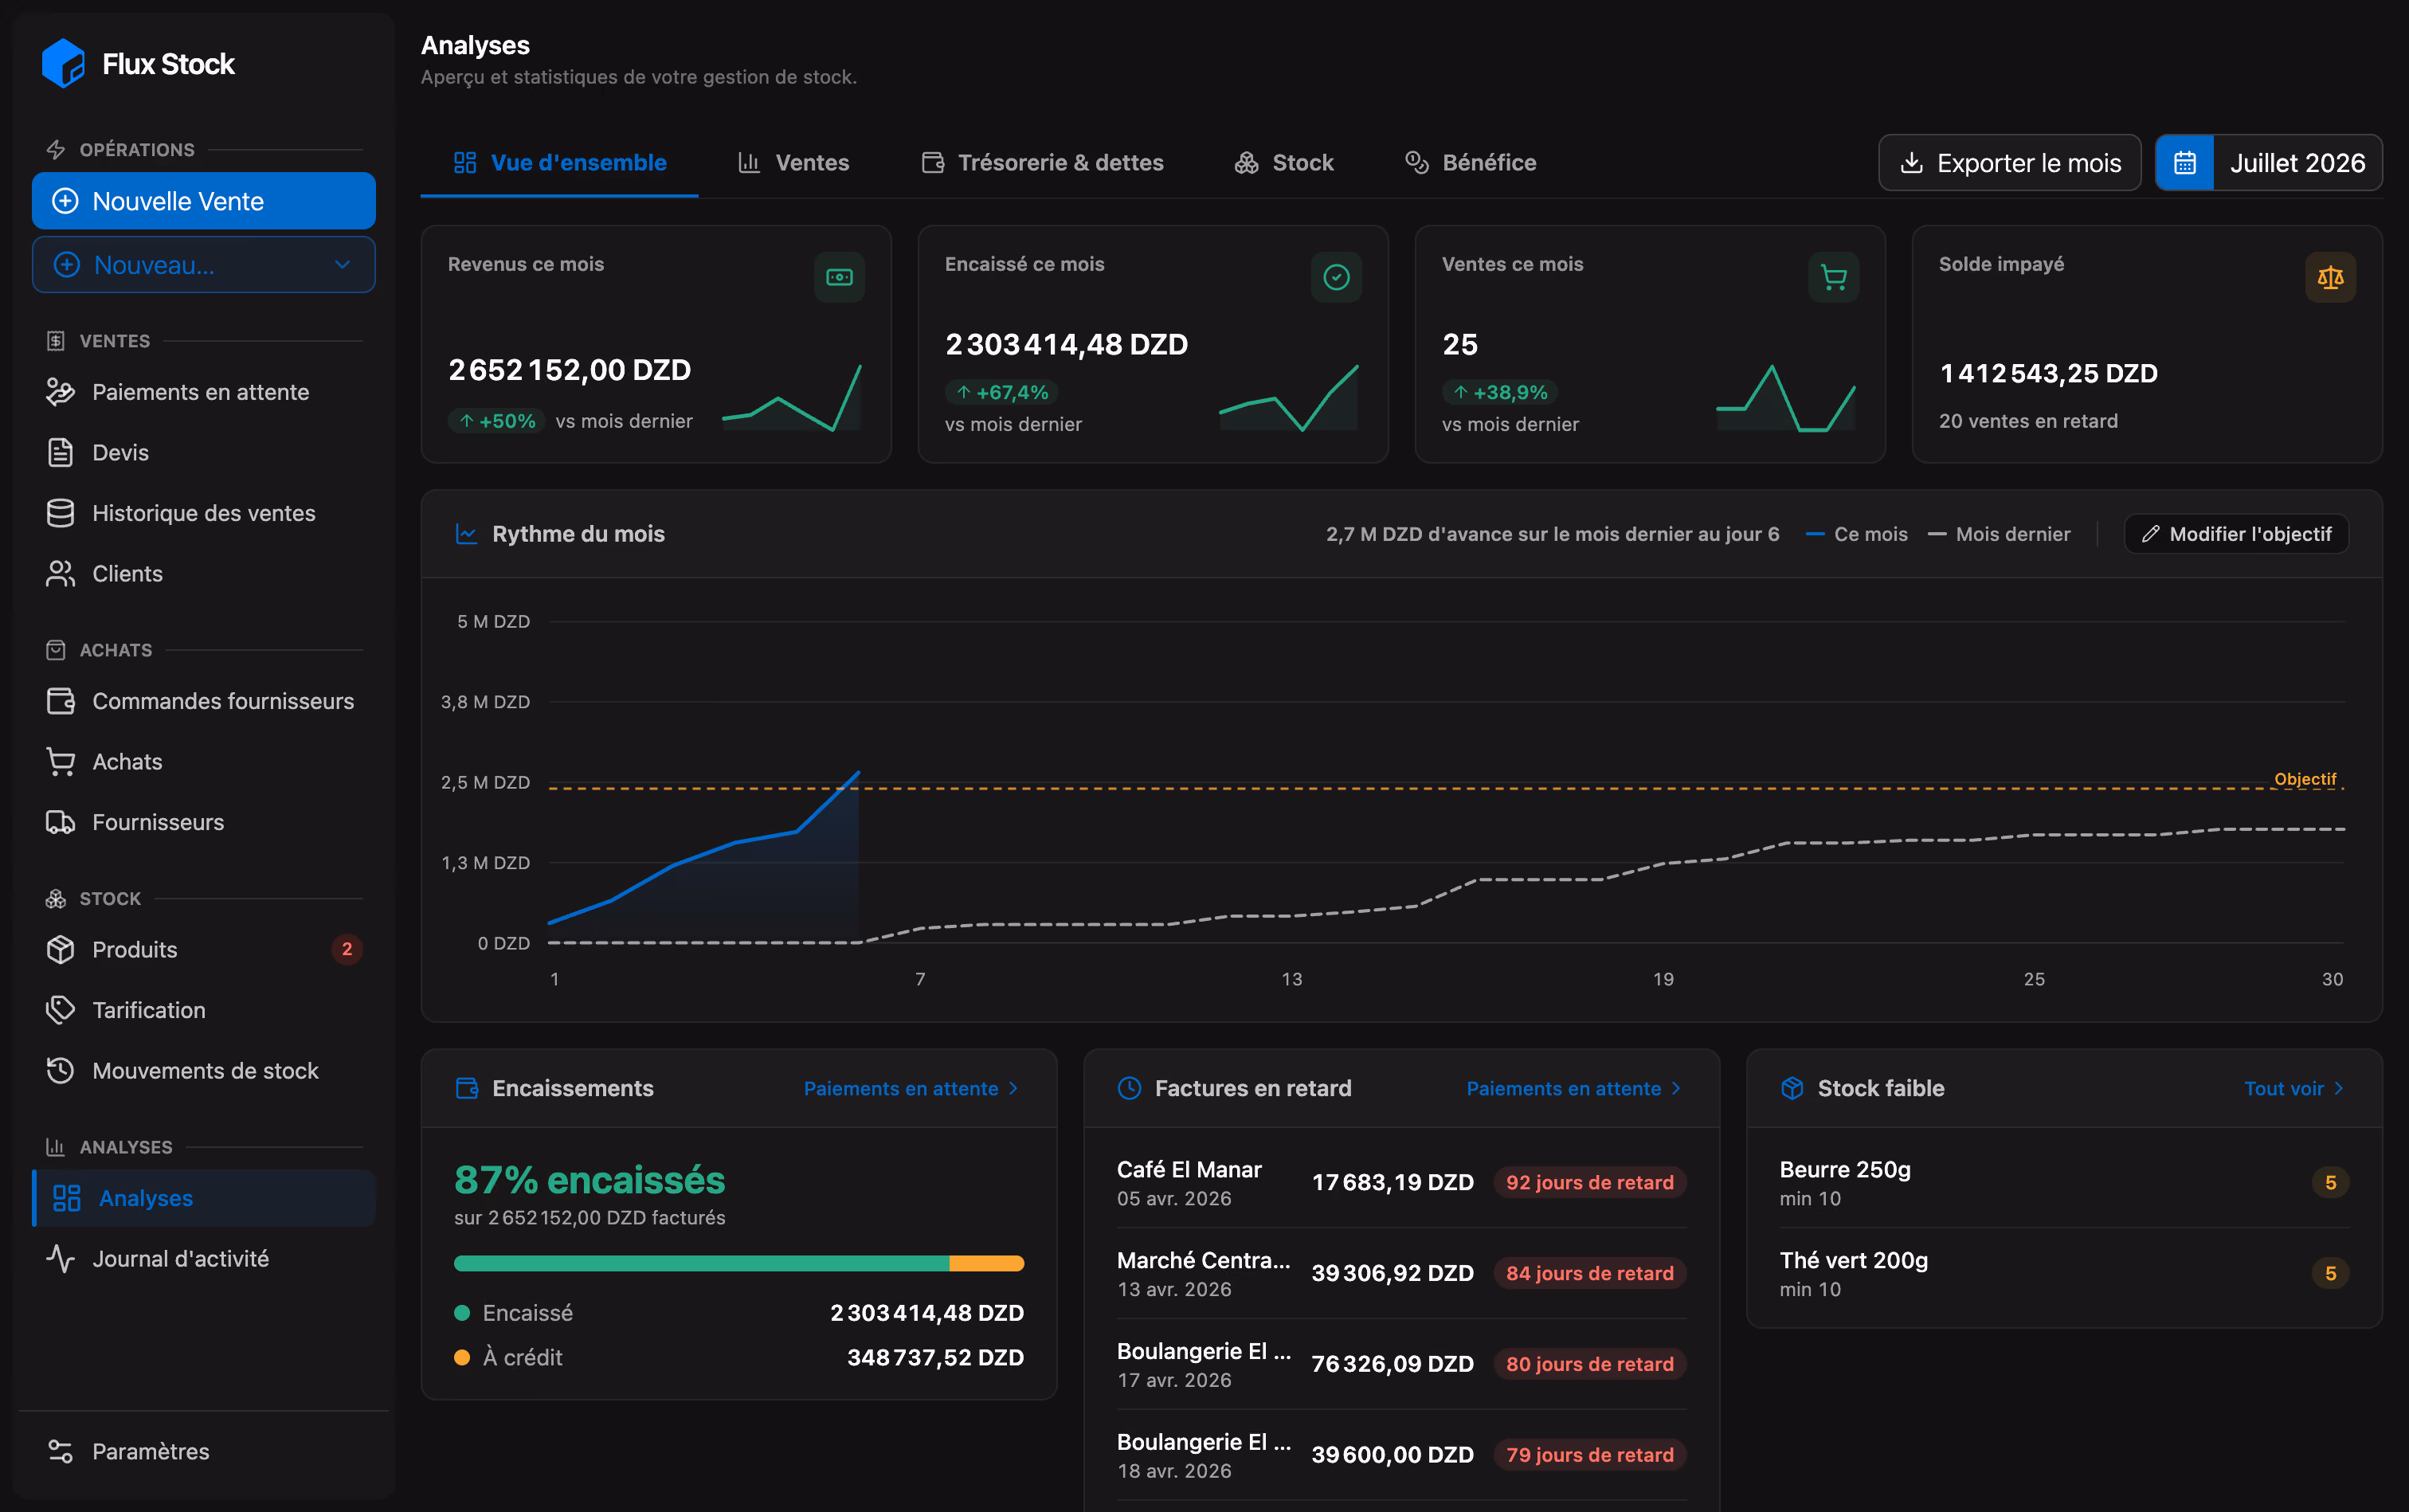
Task: Click the +67,4% change badge
Action: [x=1002, y=392]
